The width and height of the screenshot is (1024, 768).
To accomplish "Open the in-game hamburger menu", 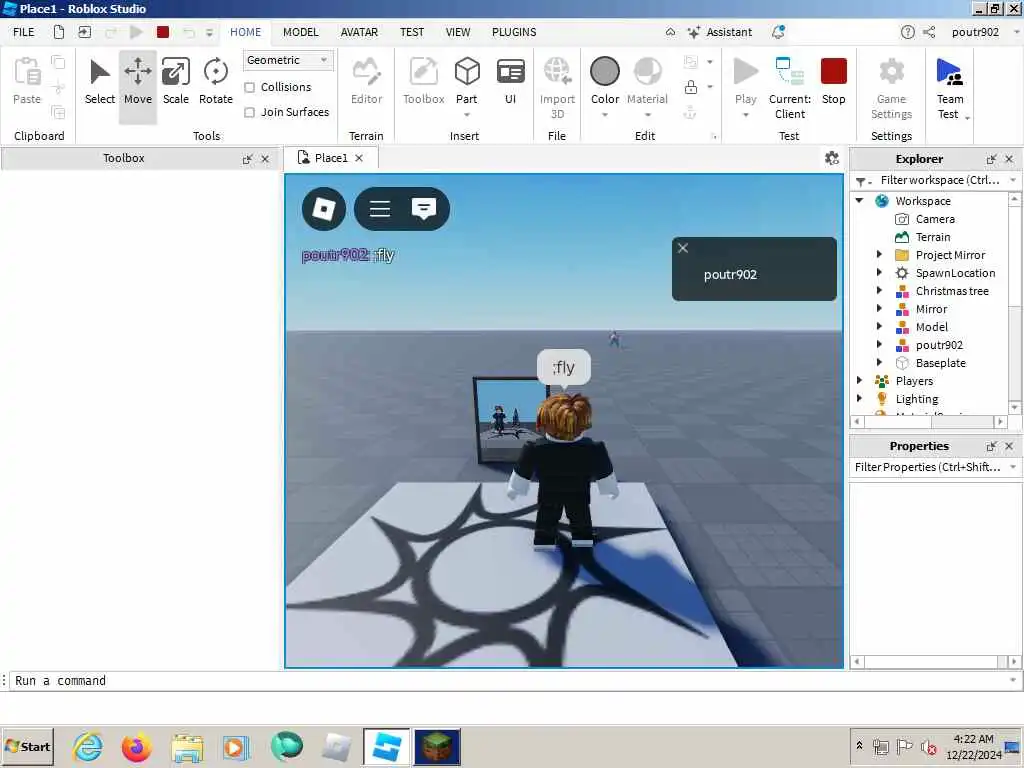I will tap(379, 209).
